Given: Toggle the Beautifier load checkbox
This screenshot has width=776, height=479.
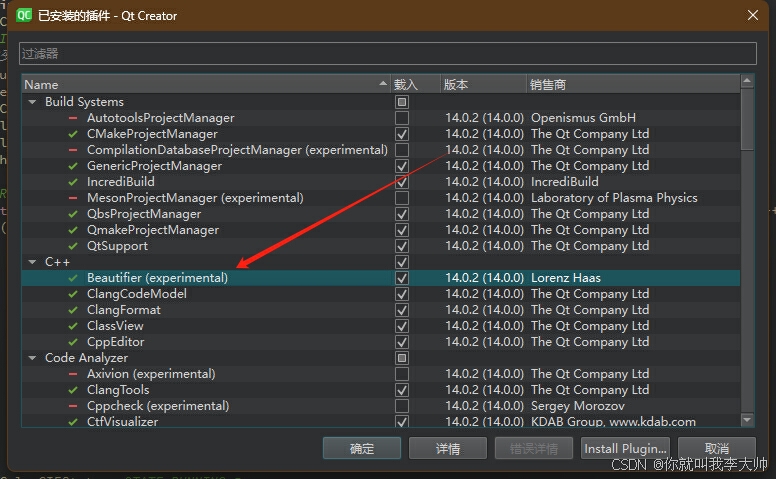Looking at the screenshot, I should pos(402,278).
